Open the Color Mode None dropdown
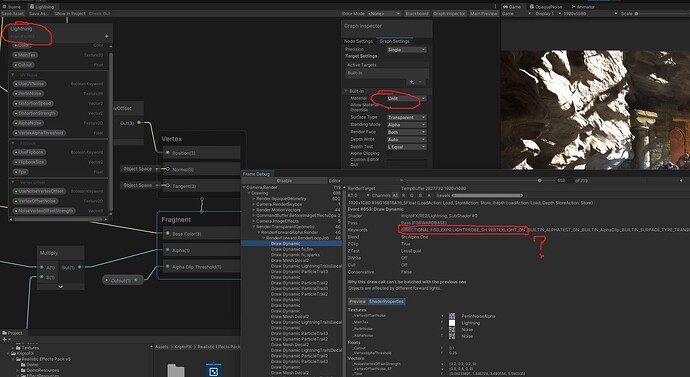Screen dimensions: 690x377 (x=384, y=14)
